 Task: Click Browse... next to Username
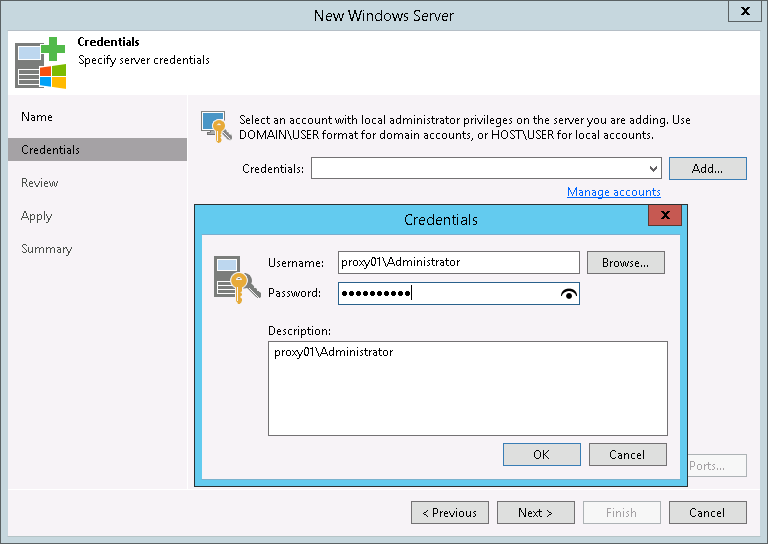coord(625,263)
